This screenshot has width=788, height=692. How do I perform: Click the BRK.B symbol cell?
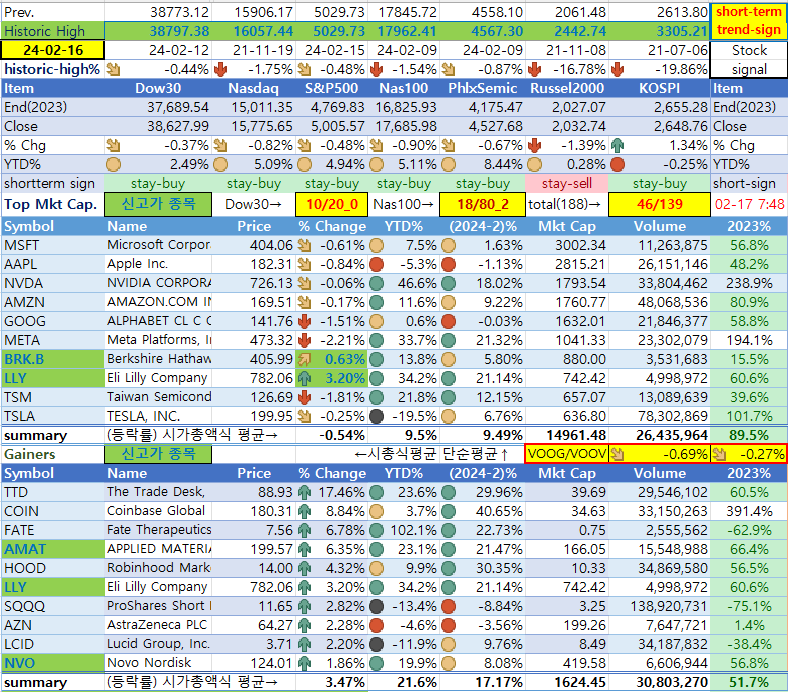coord(53,359)
